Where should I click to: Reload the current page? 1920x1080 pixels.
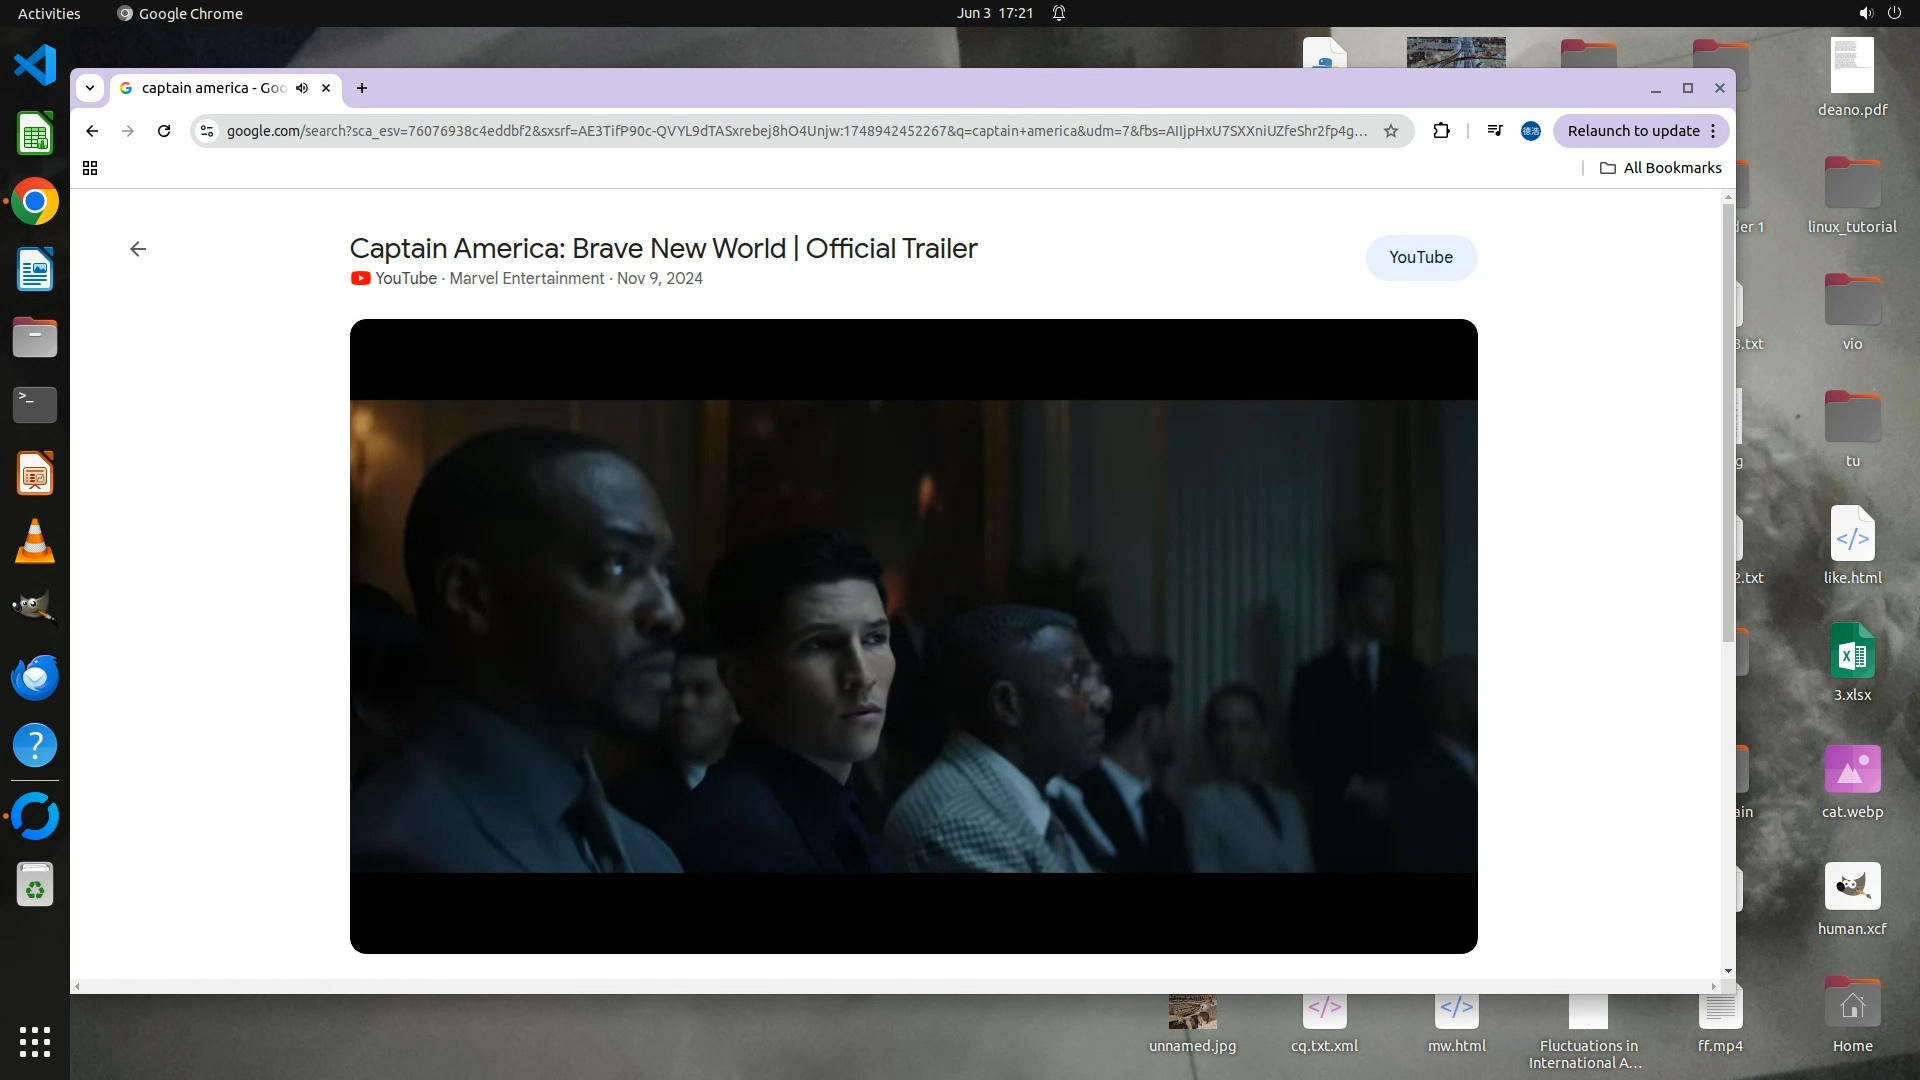tap(164, 131)
